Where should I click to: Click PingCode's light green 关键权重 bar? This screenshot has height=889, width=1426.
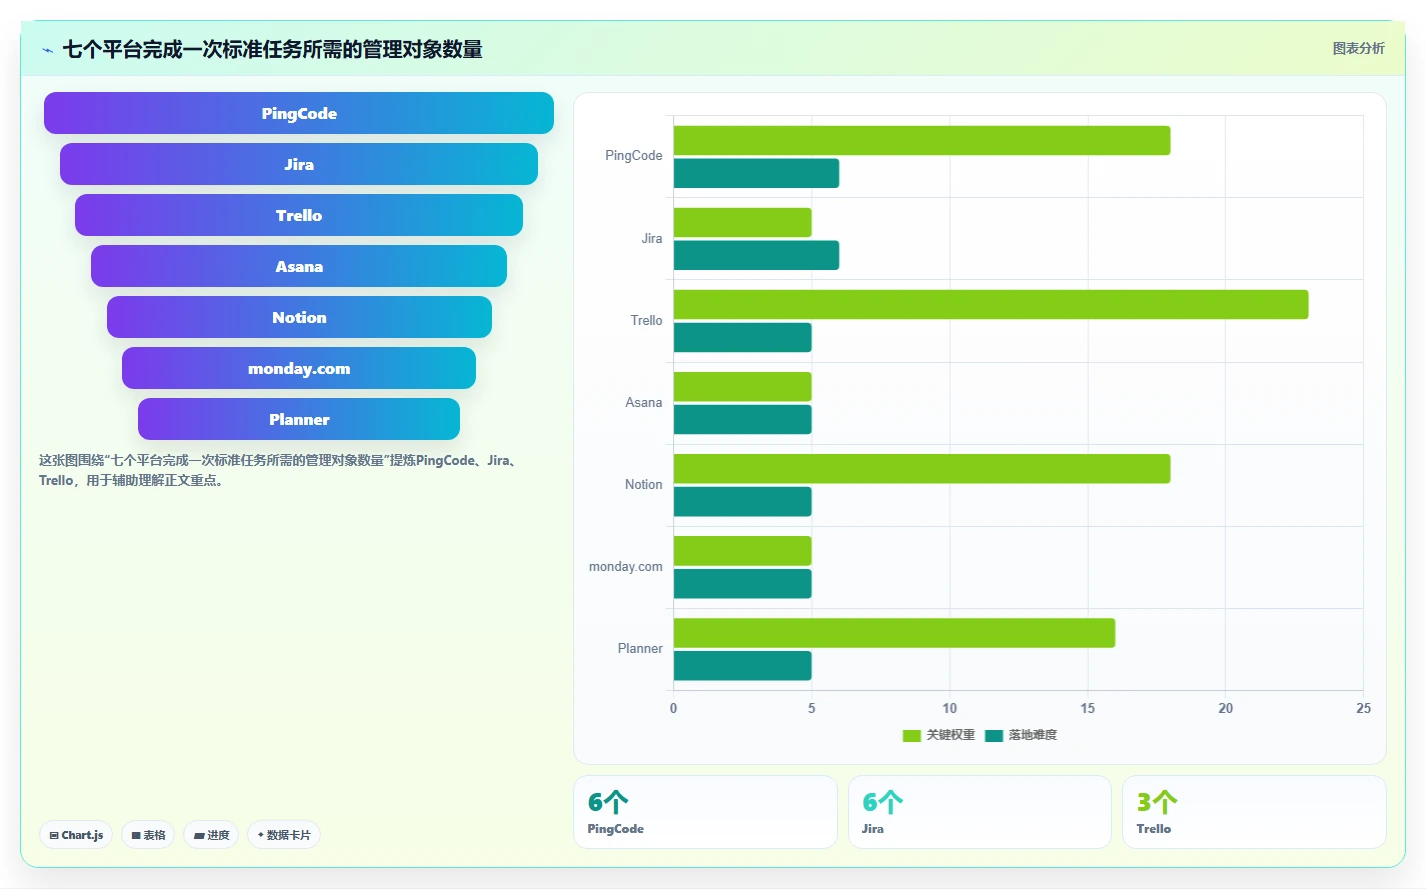pyautogui.click(x=922, y=141)
